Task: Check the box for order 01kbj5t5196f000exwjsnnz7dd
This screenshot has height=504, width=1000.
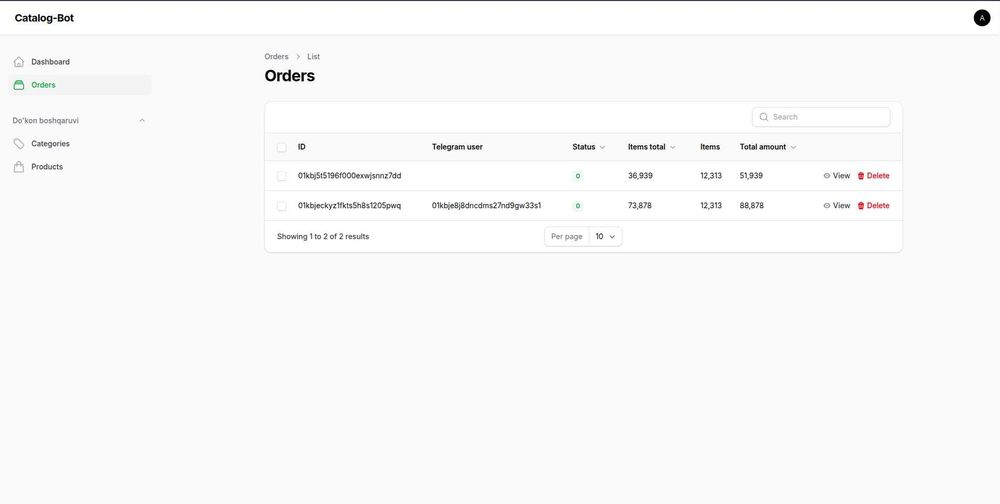Action: click(281, 175)
